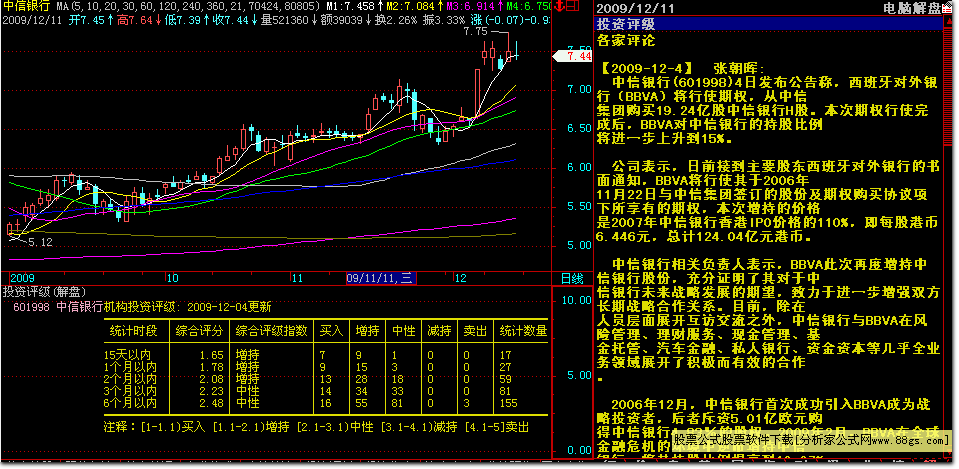Click the amplitude value 振3.33%
Viewport: 959px width, 469px height.
click(x=445, y=20)
